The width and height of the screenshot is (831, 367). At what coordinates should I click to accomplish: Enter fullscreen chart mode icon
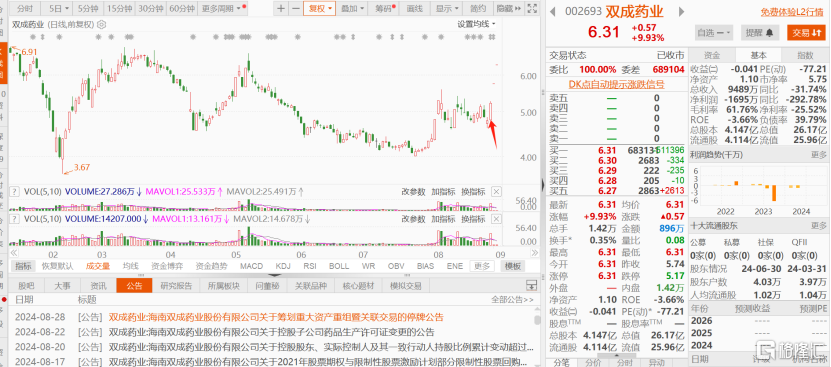(x=533, y=8)
